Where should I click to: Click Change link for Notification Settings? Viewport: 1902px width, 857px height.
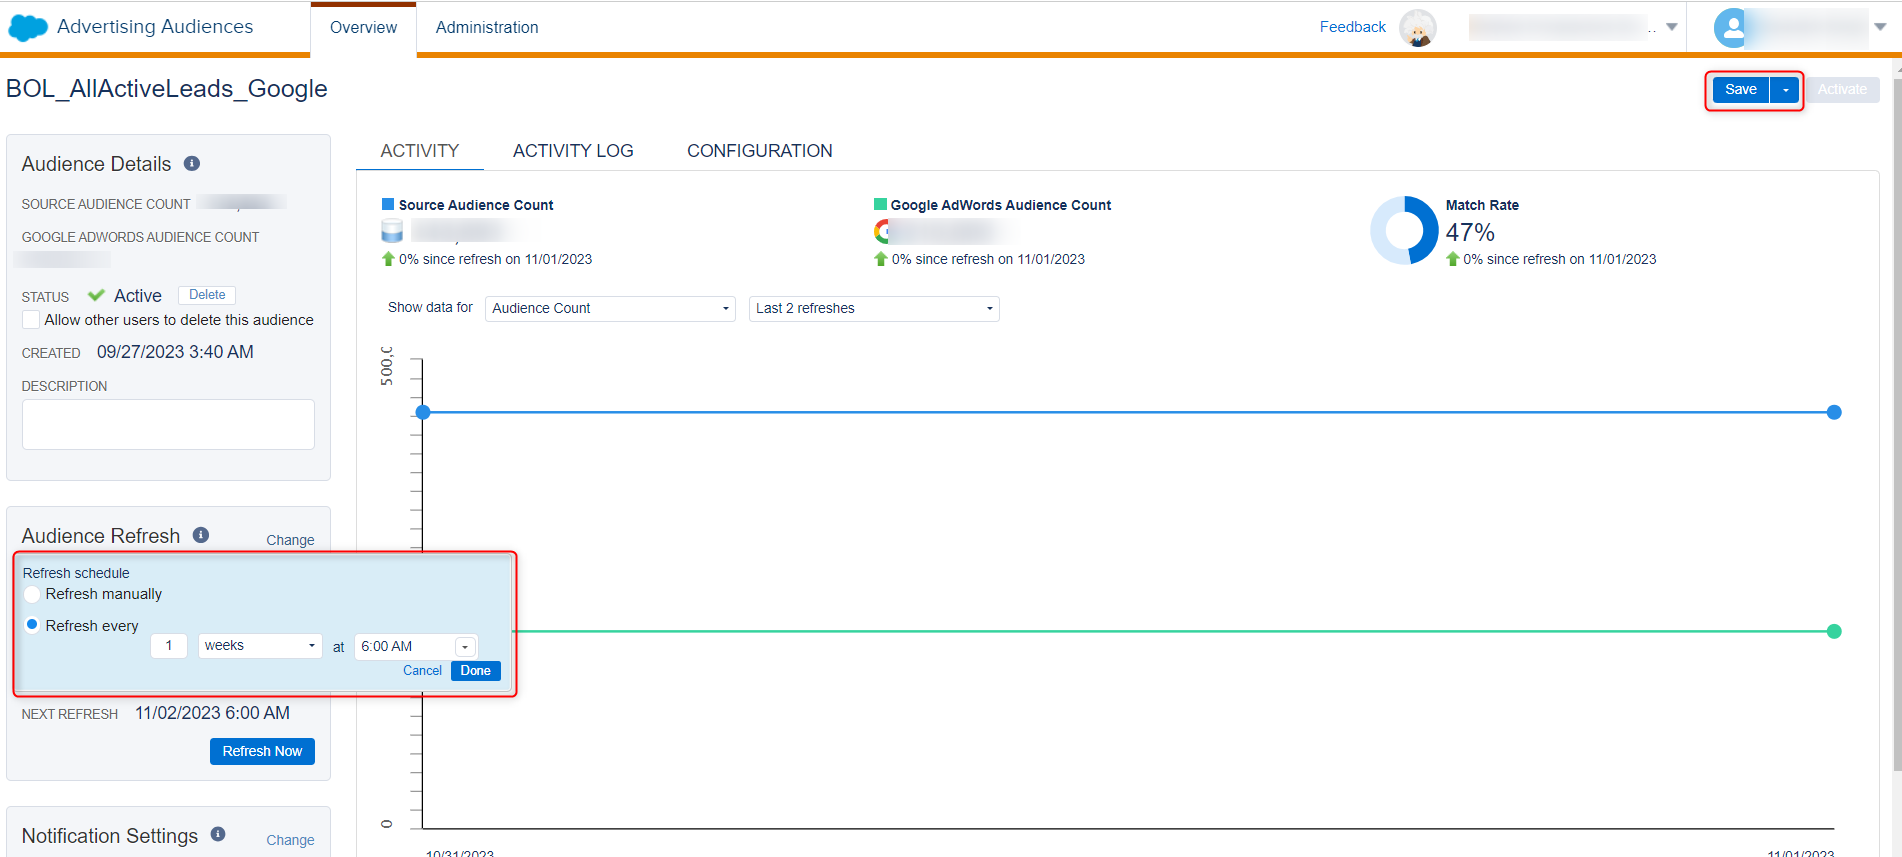[290, 840]
